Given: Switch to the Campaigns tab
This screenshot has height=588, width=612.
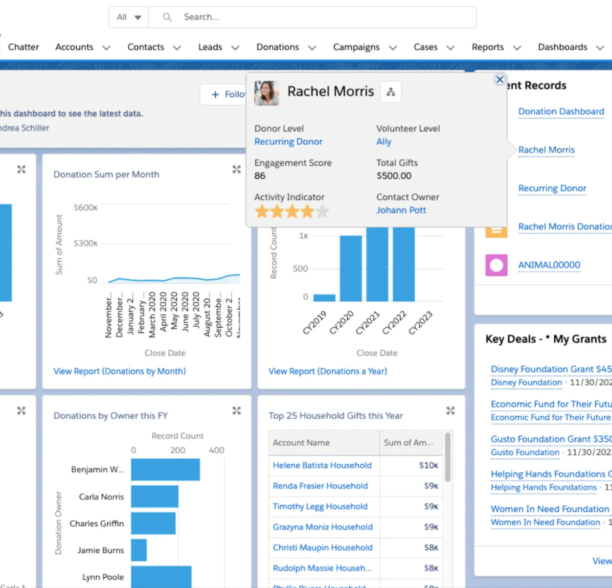Looking at the screenshot, I should click(356, 47).
